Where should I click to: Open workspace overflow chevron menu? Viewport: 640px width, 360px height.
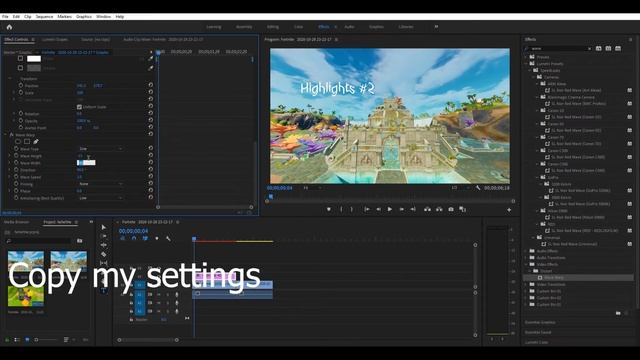click(436, 27)
